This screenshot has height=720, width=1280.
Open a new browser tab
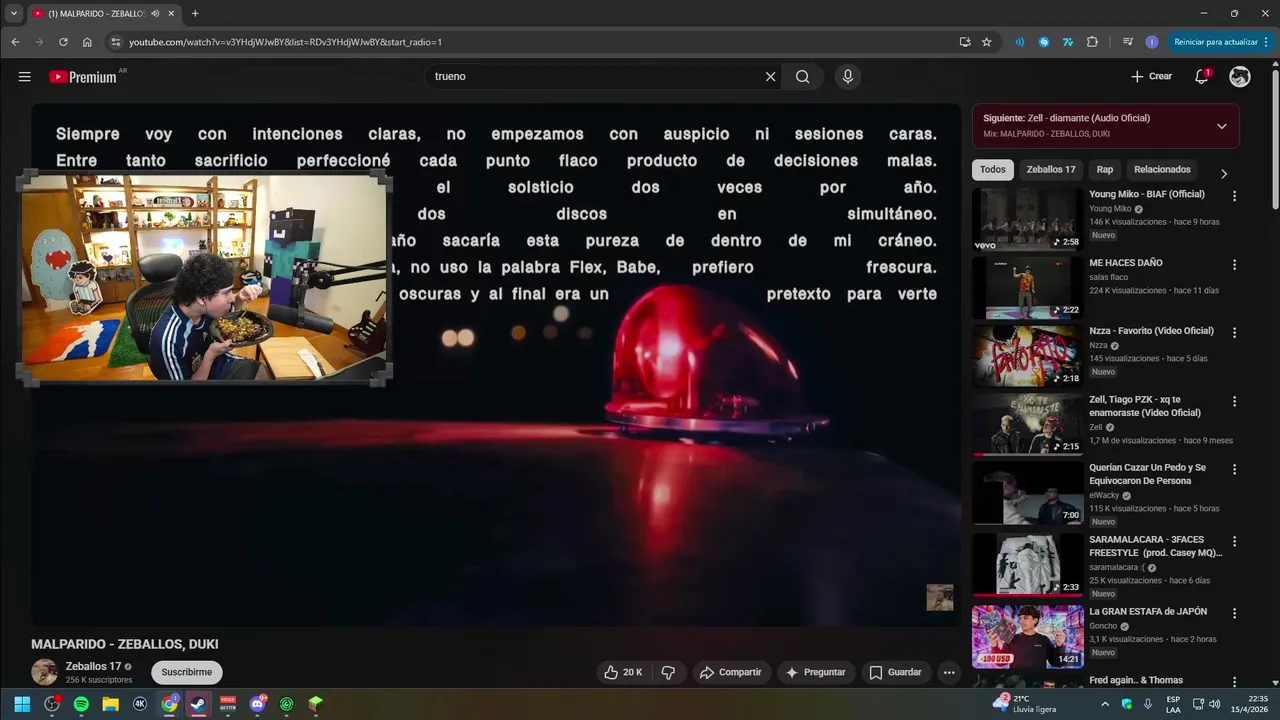[195, 14]
